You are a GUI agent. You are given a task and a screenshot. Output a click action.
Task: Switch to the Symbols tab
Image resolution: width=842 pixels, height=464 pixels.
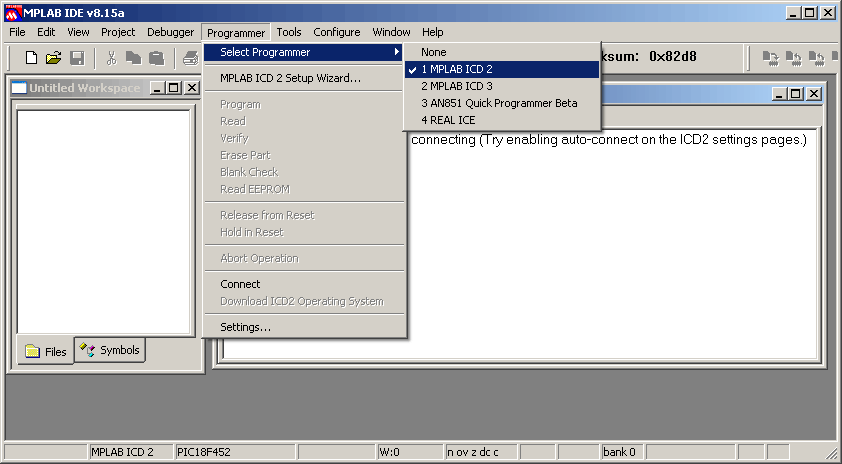pos(110,350)
